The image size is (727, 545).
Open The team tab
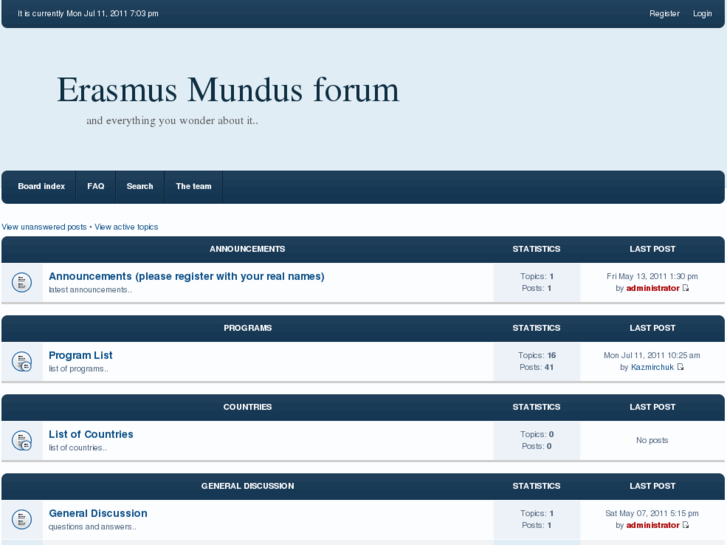click(x=193, y=186)
